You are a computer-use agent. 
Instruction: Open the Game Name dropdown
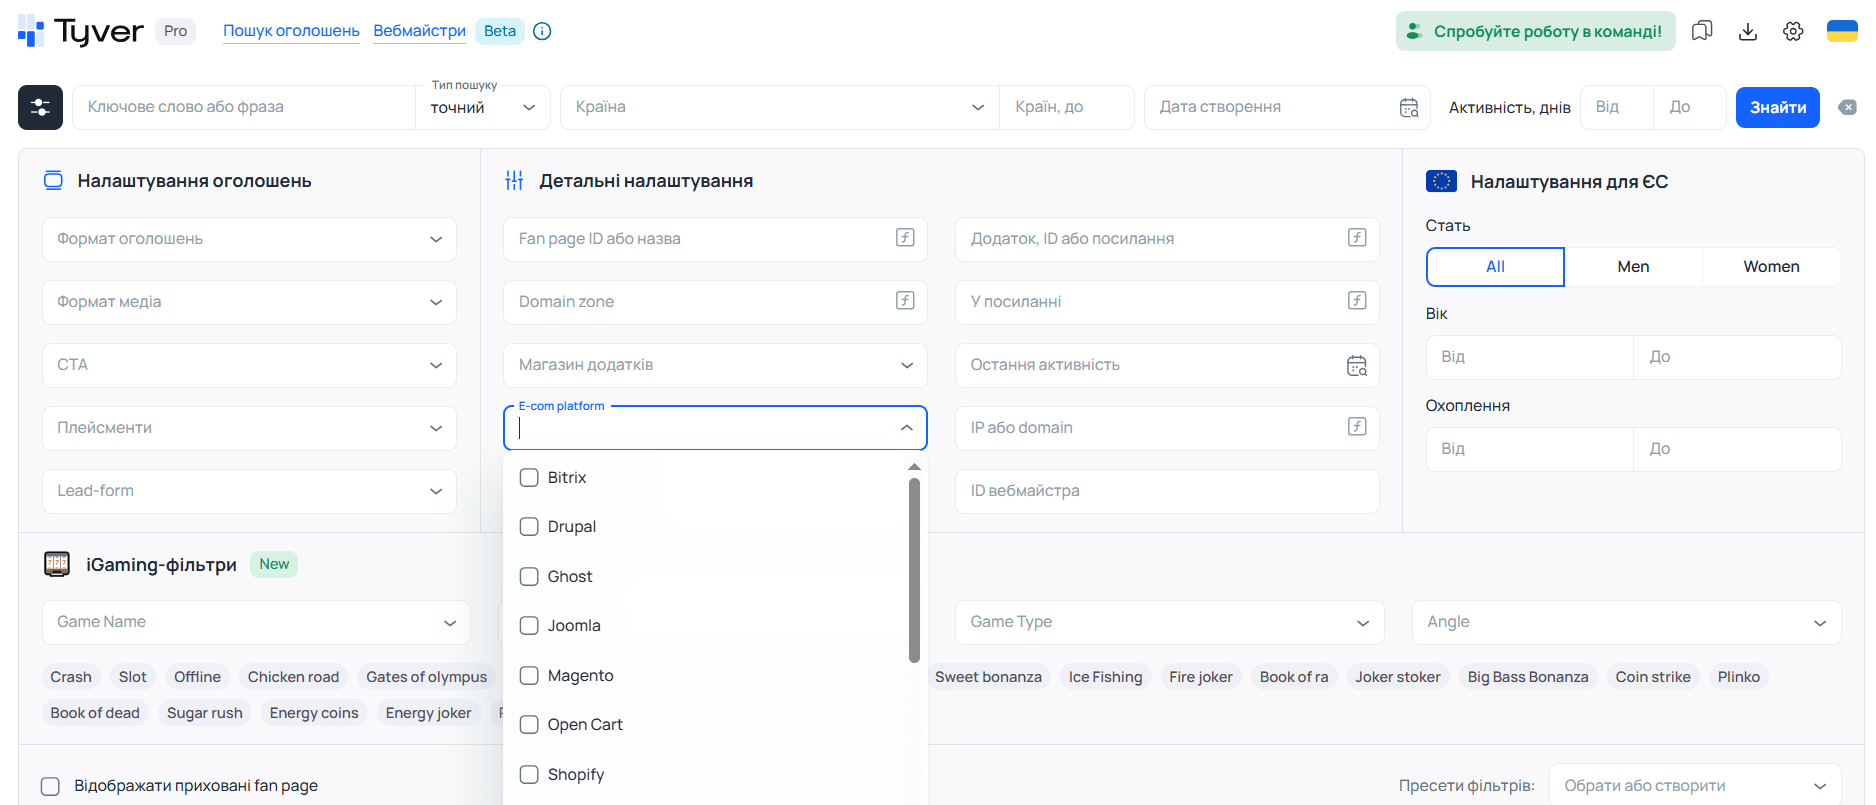(x=256, y=622)
